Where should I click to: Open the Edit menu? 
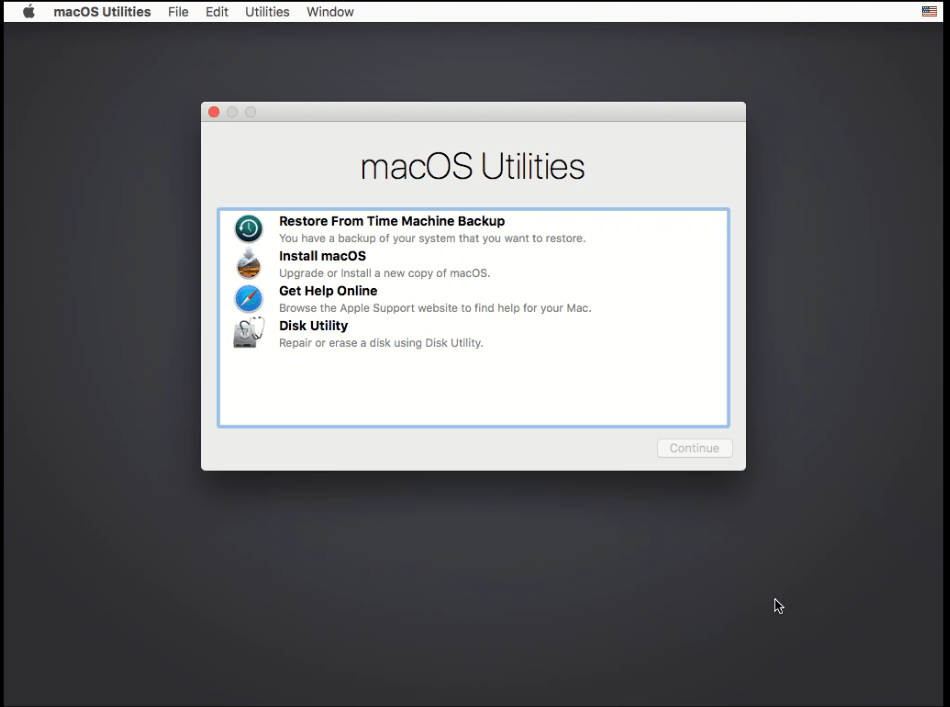(x=216, y=11)
